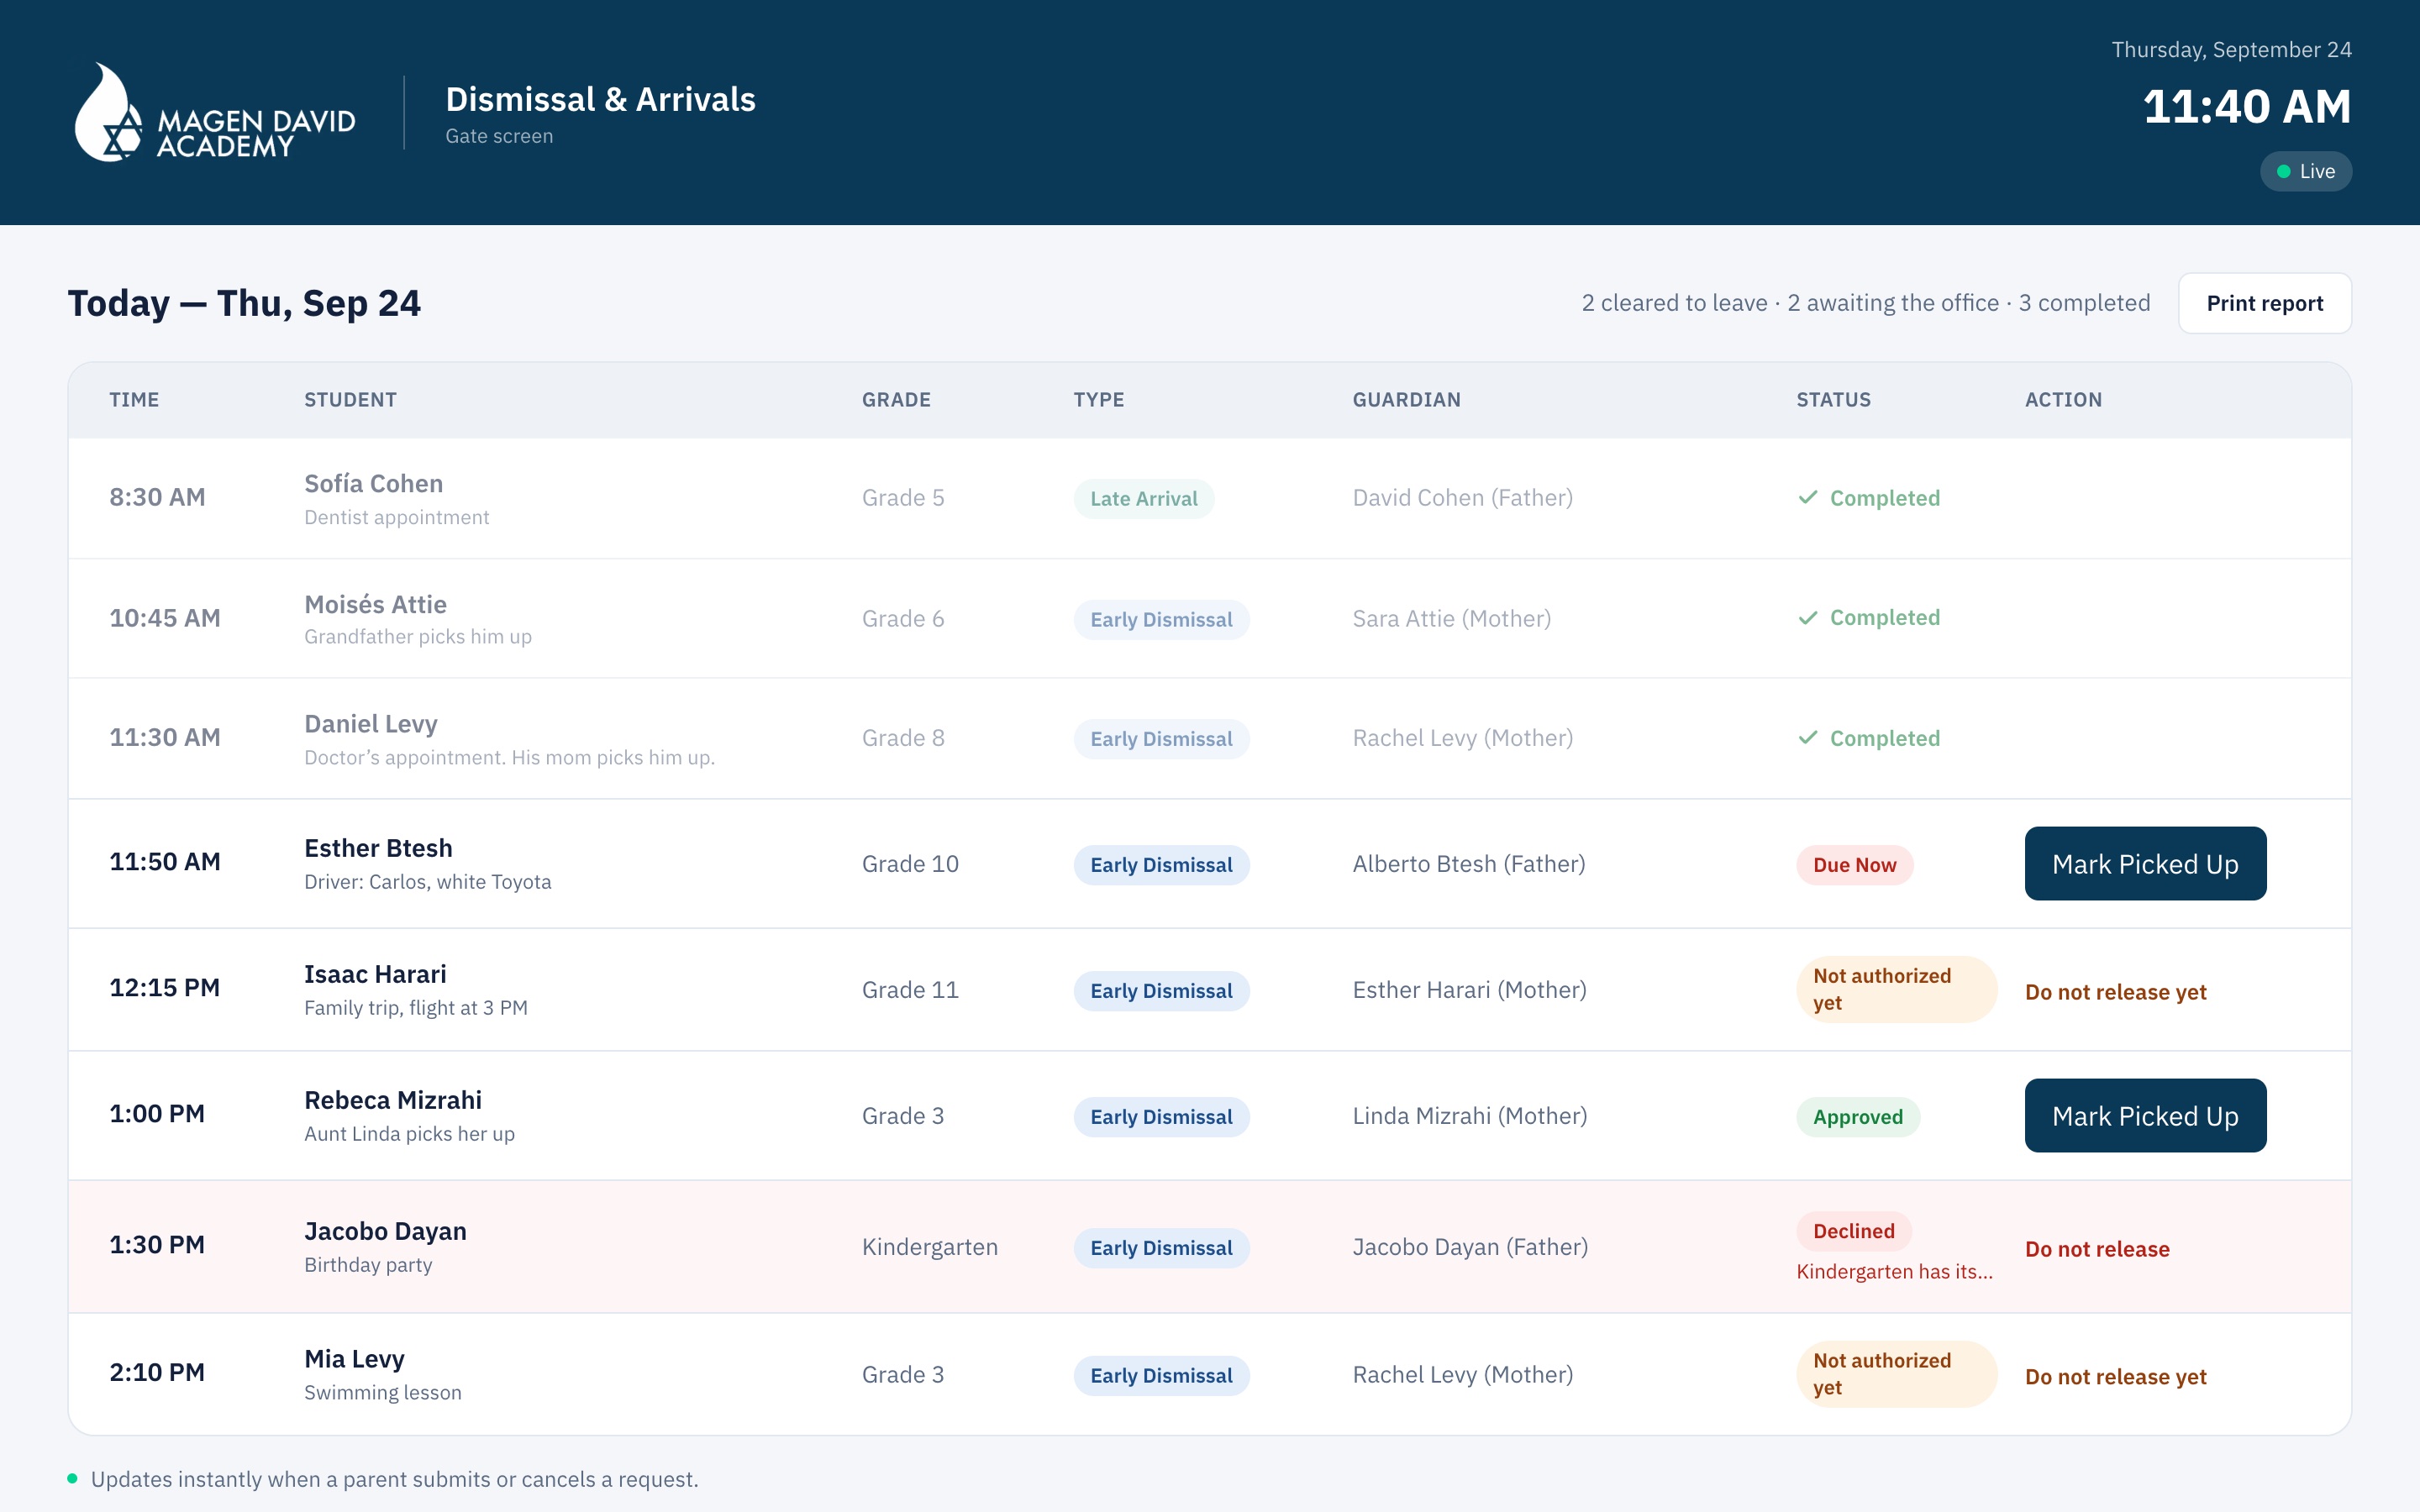Click Do not release yet for Isaac Harari
The image size is (2420, 1512).
[x=2115, y=992]
